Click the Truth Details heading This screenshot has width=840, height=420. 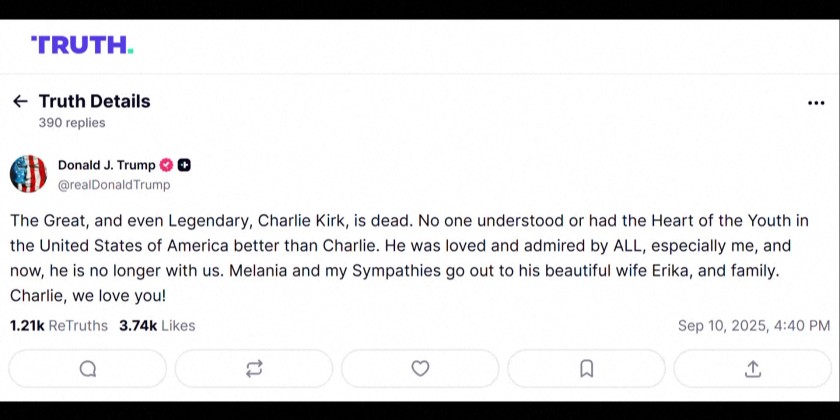[94, 101]
